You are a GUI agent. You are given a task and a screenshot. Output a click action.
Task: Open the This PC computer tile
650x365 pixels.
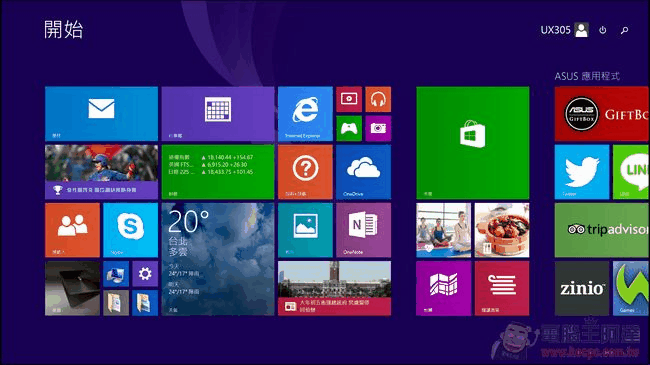click(x=116, y=274)
